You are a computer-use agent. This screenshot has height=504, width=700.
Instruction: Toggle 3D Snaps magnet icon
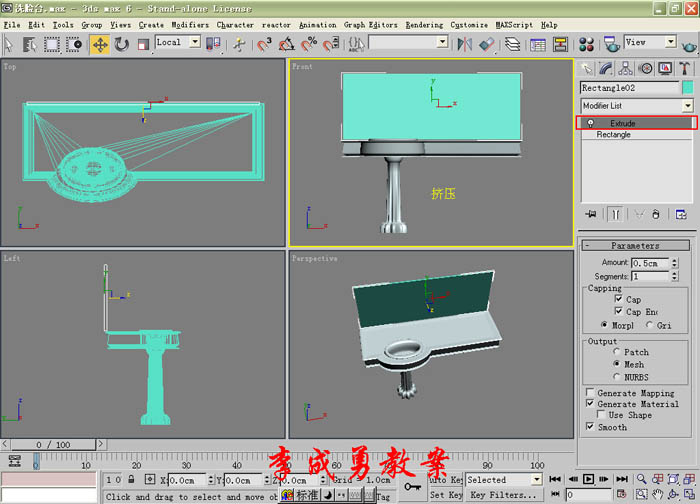(x=264, y=44)
